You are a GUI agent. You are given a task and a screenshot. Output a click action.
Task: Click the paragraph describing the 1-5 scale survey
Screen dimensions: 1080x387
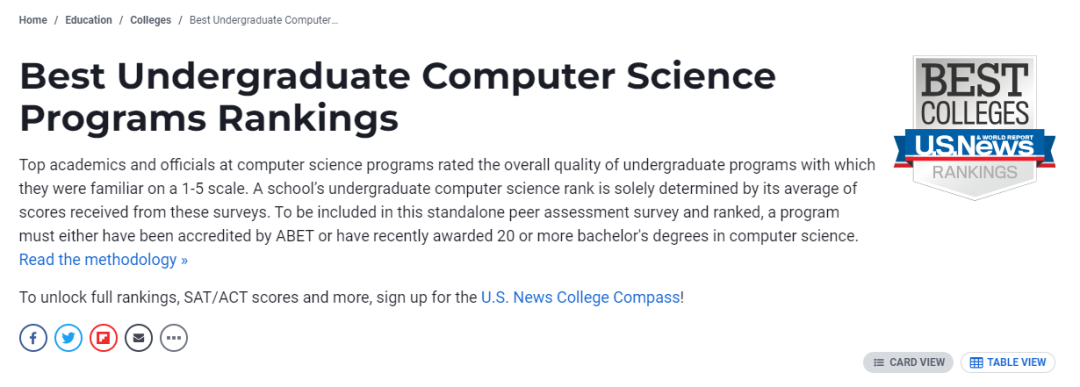click(447, 213)
